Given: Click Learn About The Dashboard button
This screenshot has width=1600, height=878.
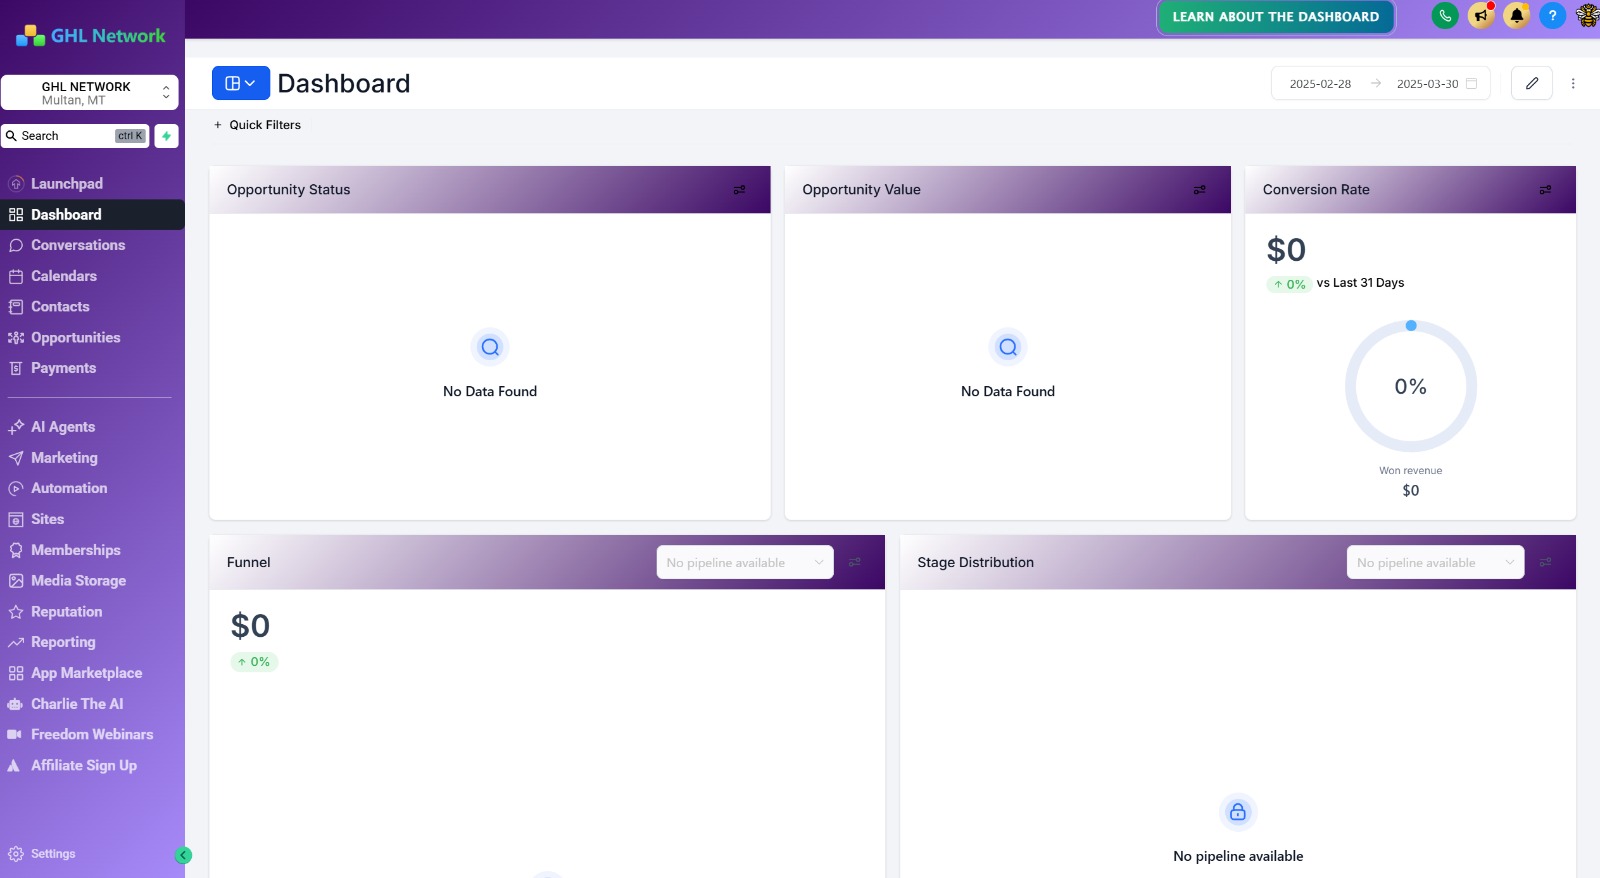Looking at the screenshot, I should [x=1275, y=17].
